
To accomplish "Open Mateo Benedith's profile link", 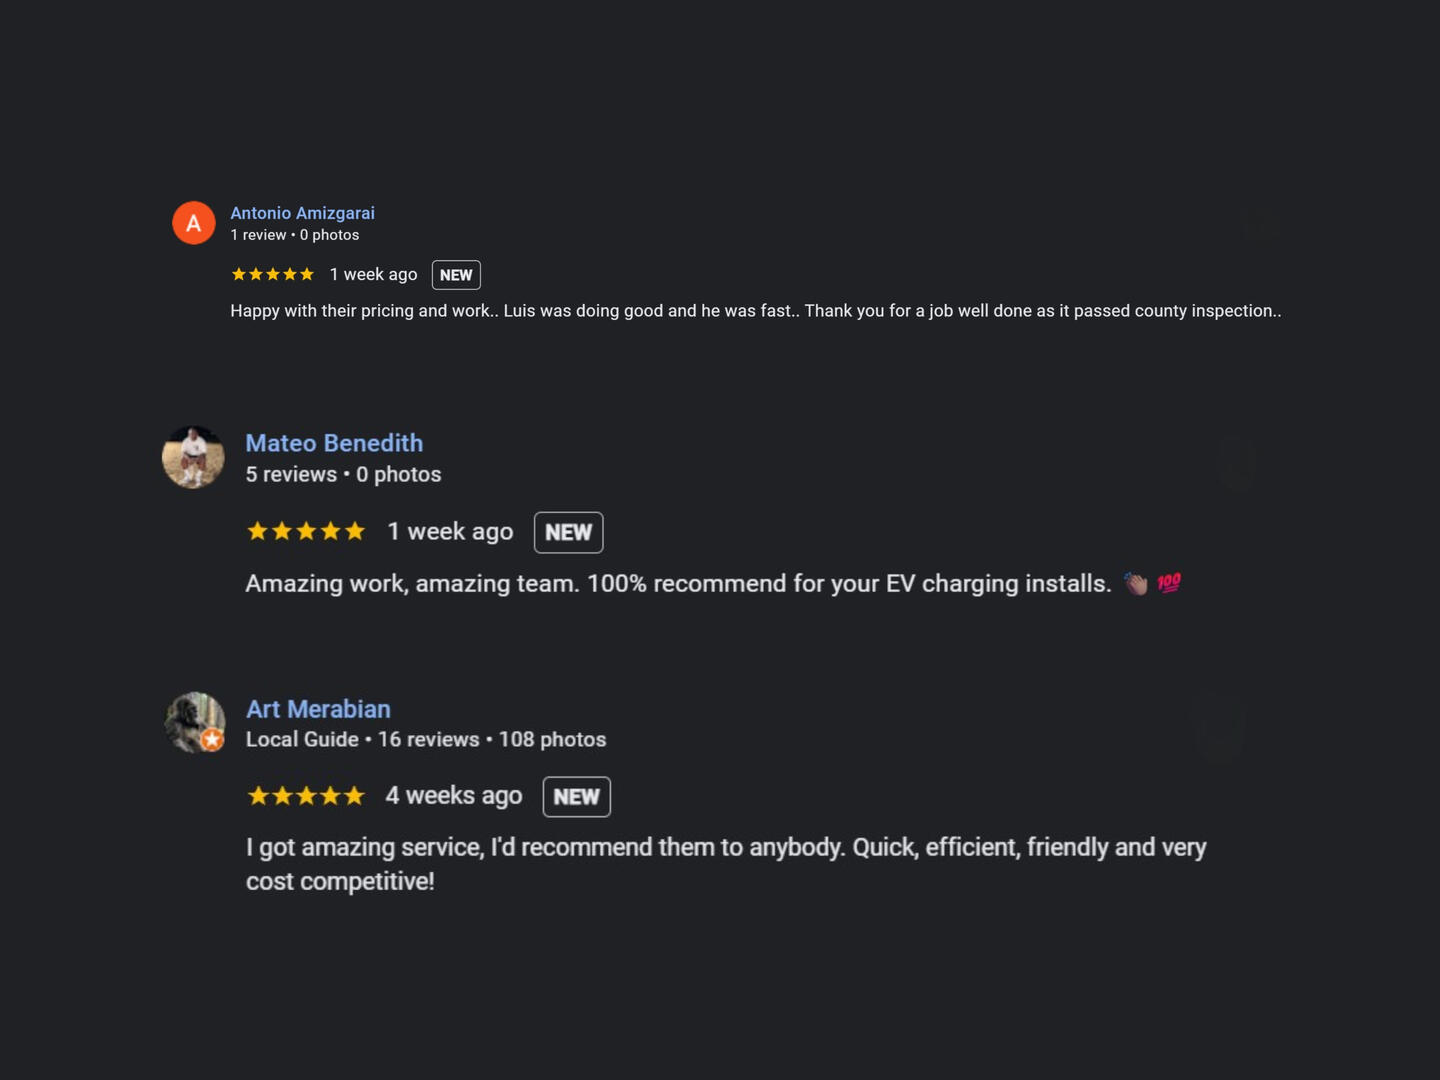I will click(334, 443).
